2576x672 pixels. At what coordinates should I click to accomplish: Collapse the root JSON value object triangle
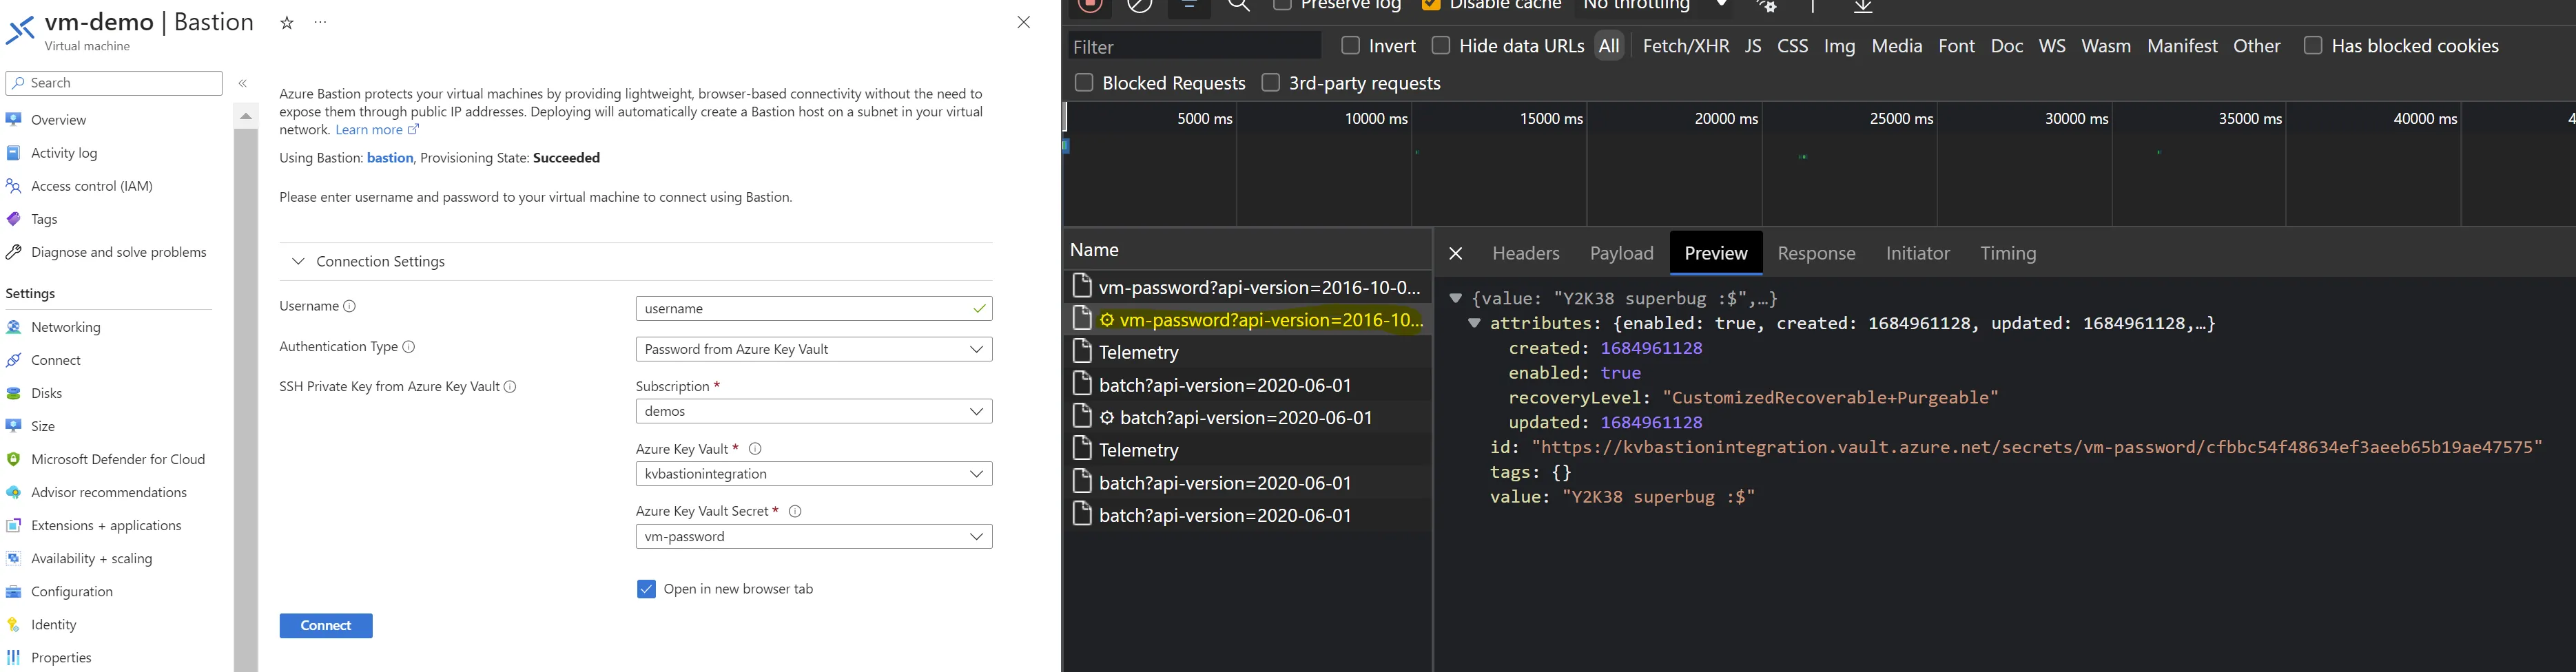click(x=1456, y=298)
